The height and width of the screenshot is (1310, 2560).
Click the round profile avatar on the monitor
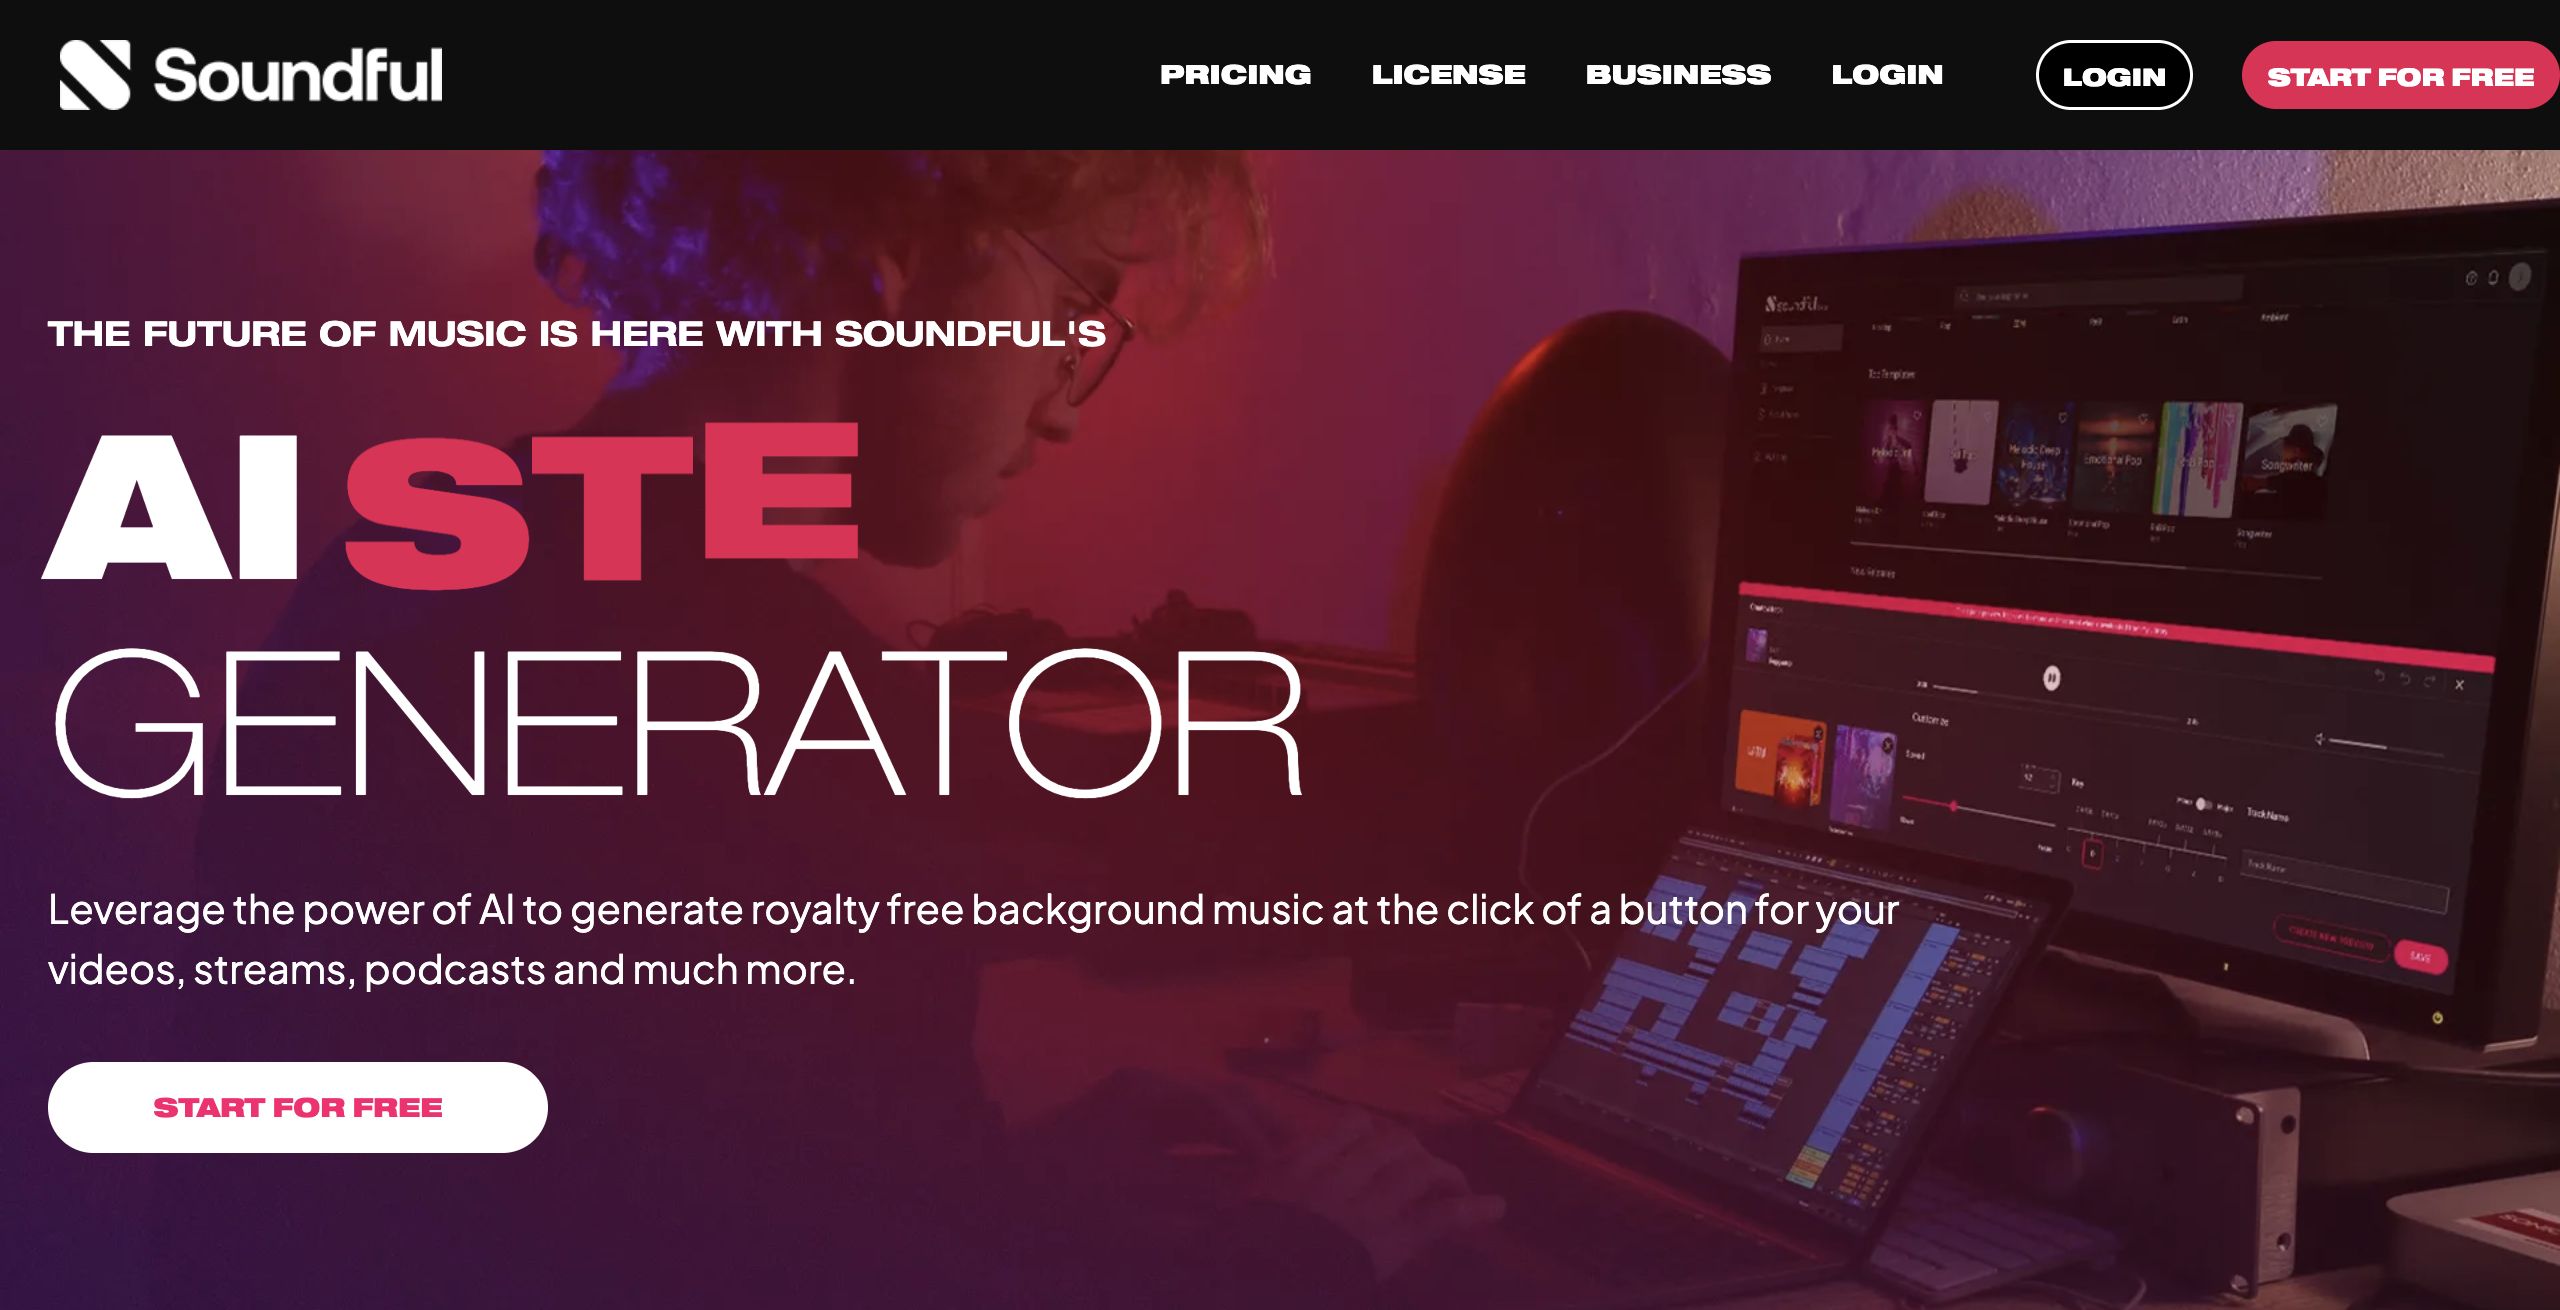(x=2520, y=276)
